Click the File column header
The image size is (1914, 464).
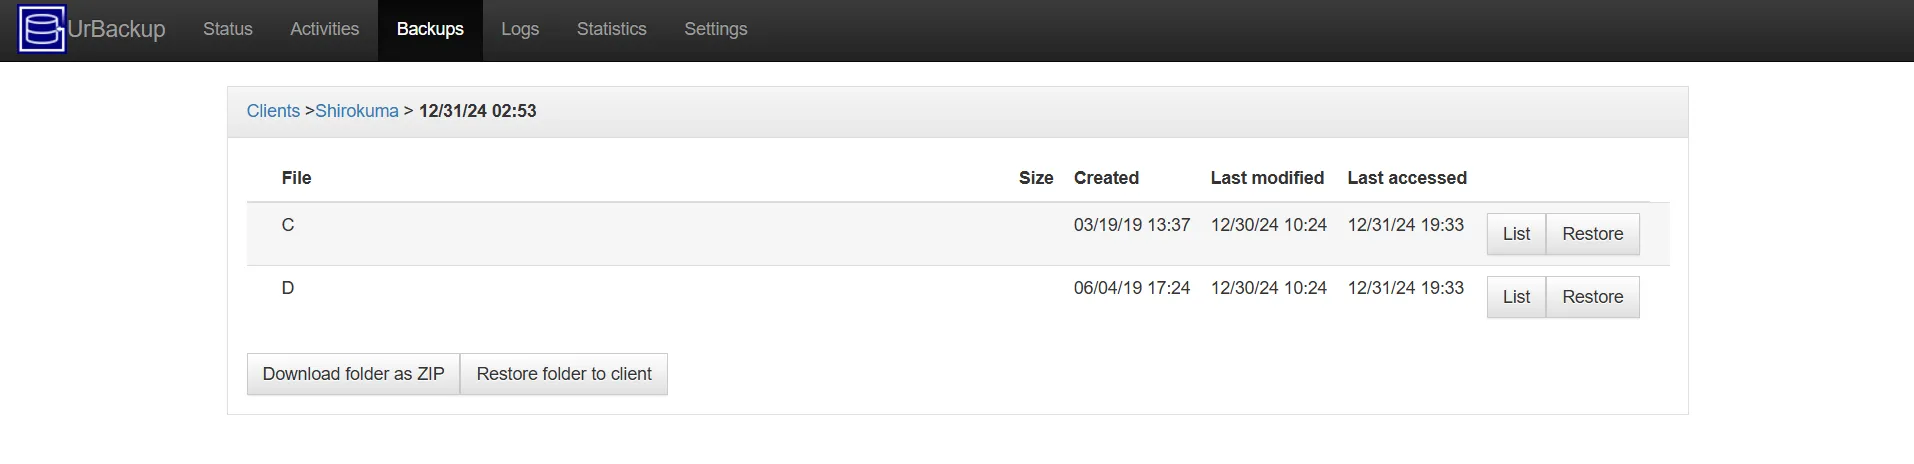pos(296,178)
